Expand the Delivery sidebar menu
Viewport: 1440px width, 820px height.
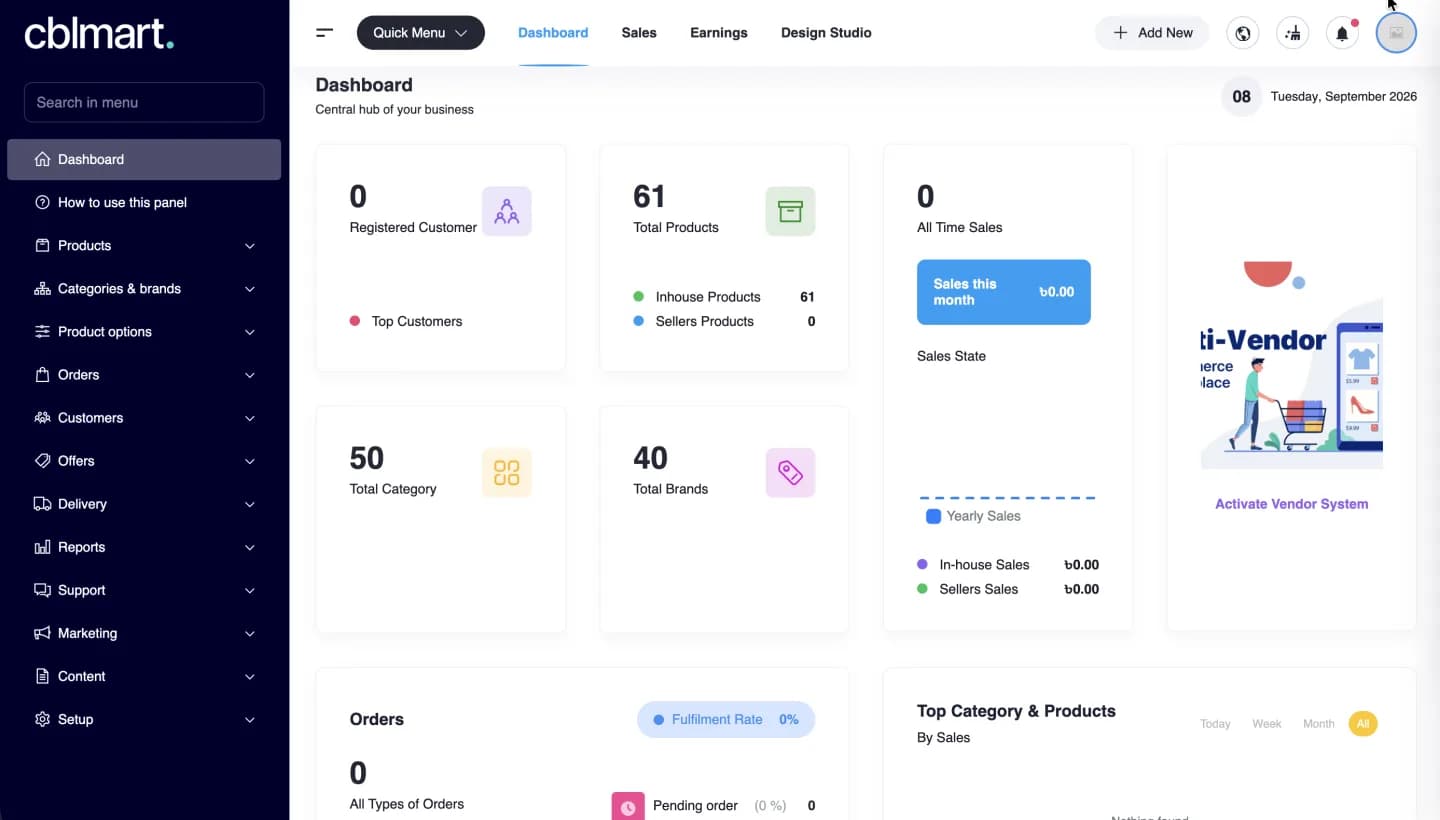pos(144,504)
